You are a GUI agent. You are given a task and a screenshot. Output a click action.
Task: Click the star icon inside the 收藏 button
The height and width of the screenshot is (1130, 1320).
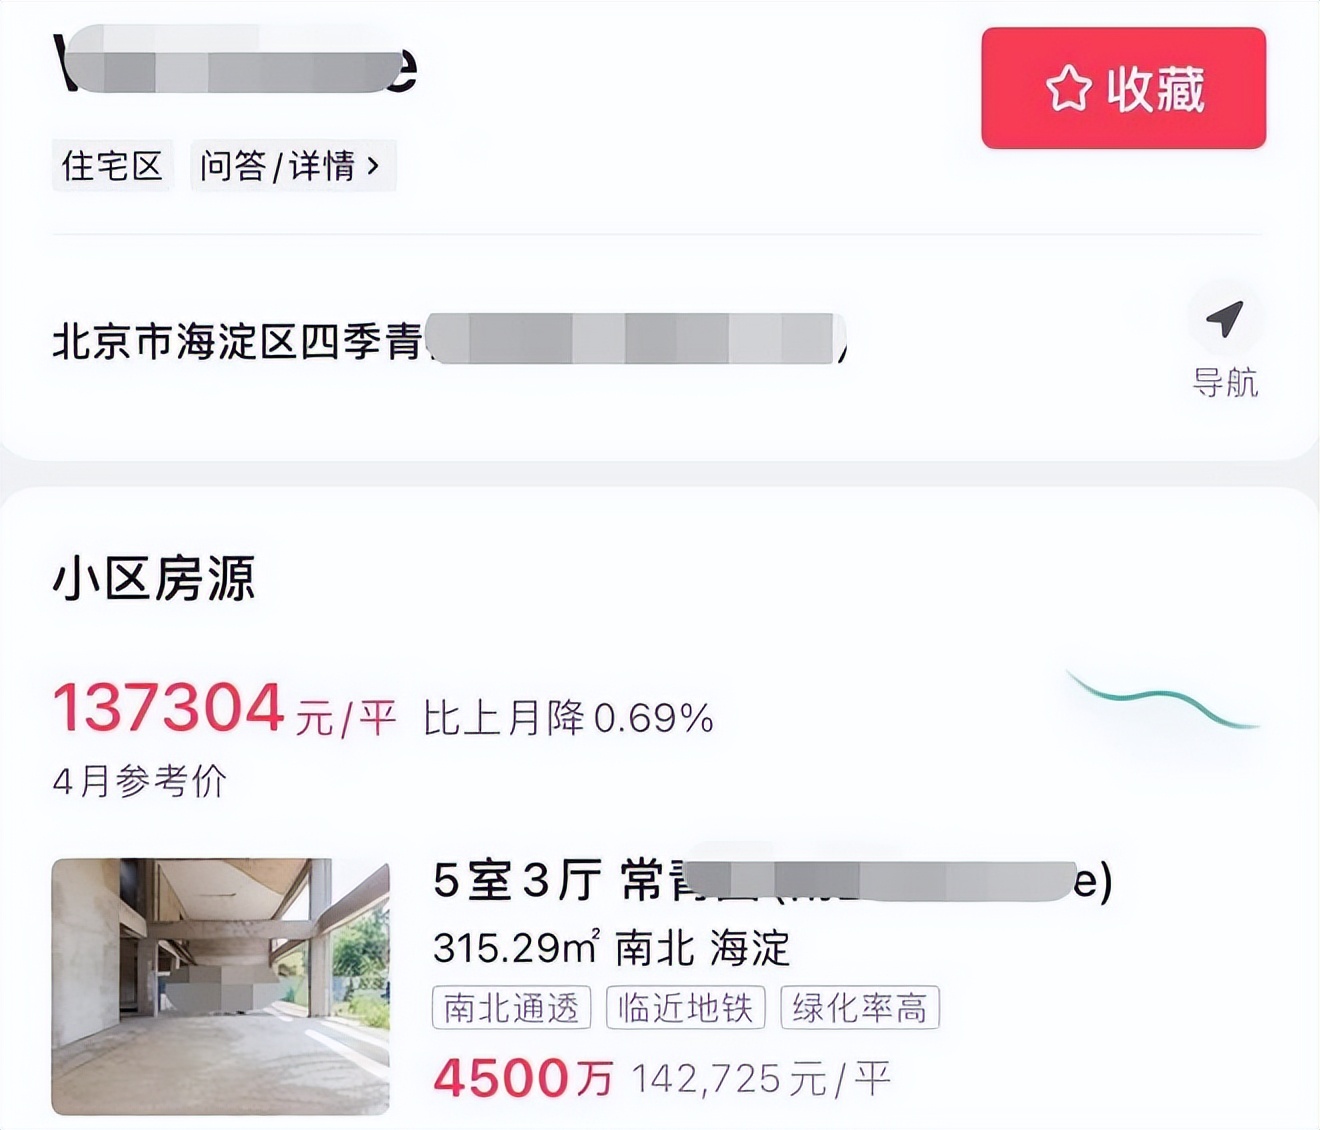[1068, 88]
